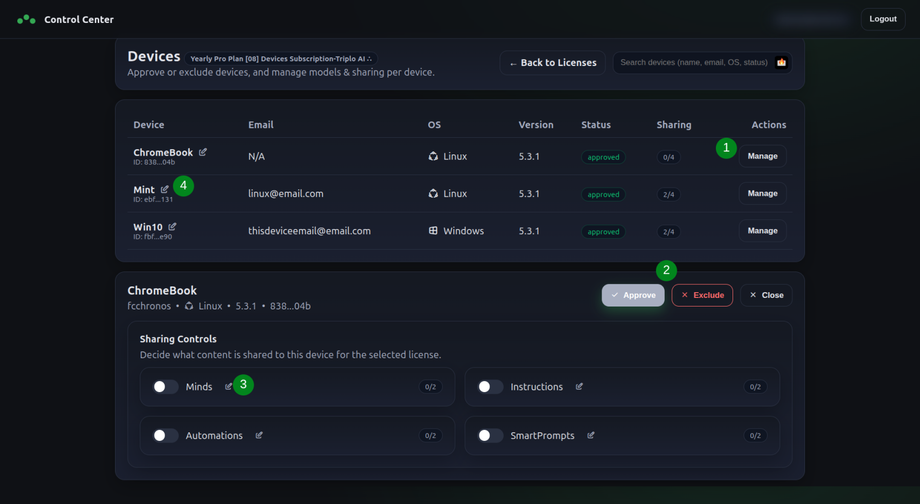Open the Instructions sharing edit icon
The image size is (920, 504).
coord(579,386)
